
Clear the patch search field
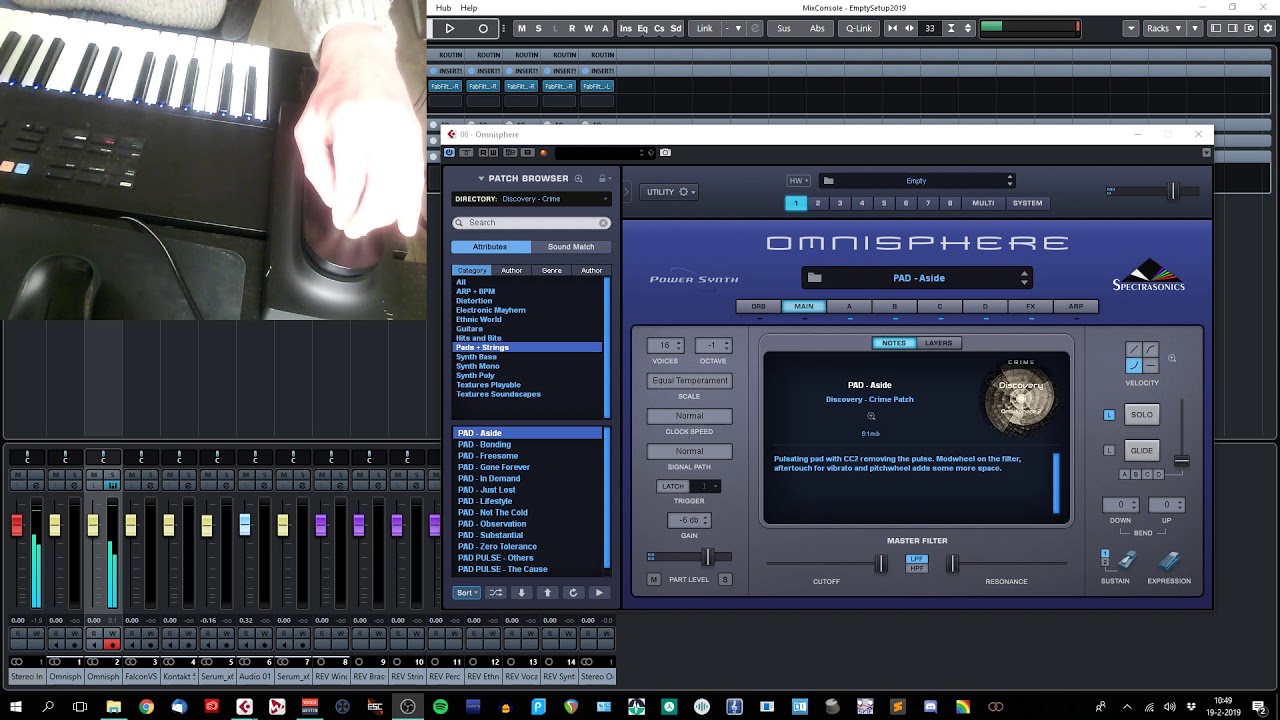coord(603,223)
